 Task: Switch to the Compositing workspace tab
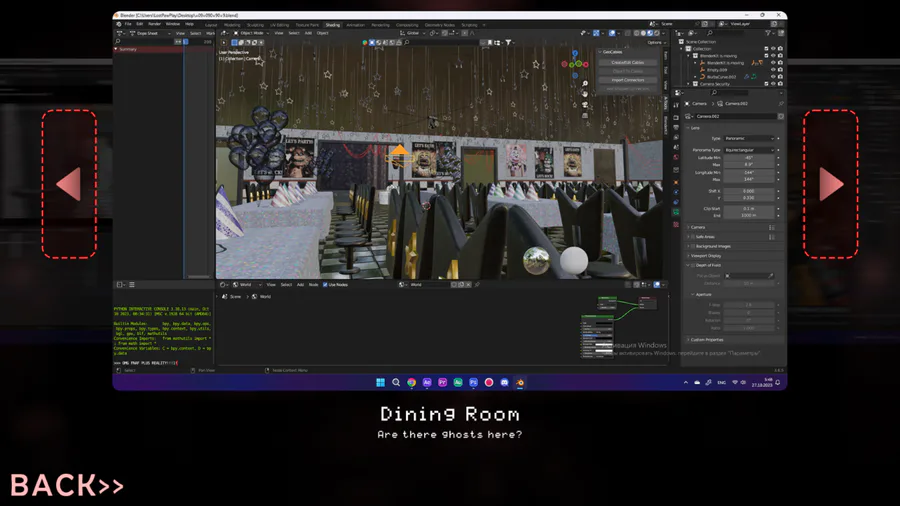coord(407,25)
